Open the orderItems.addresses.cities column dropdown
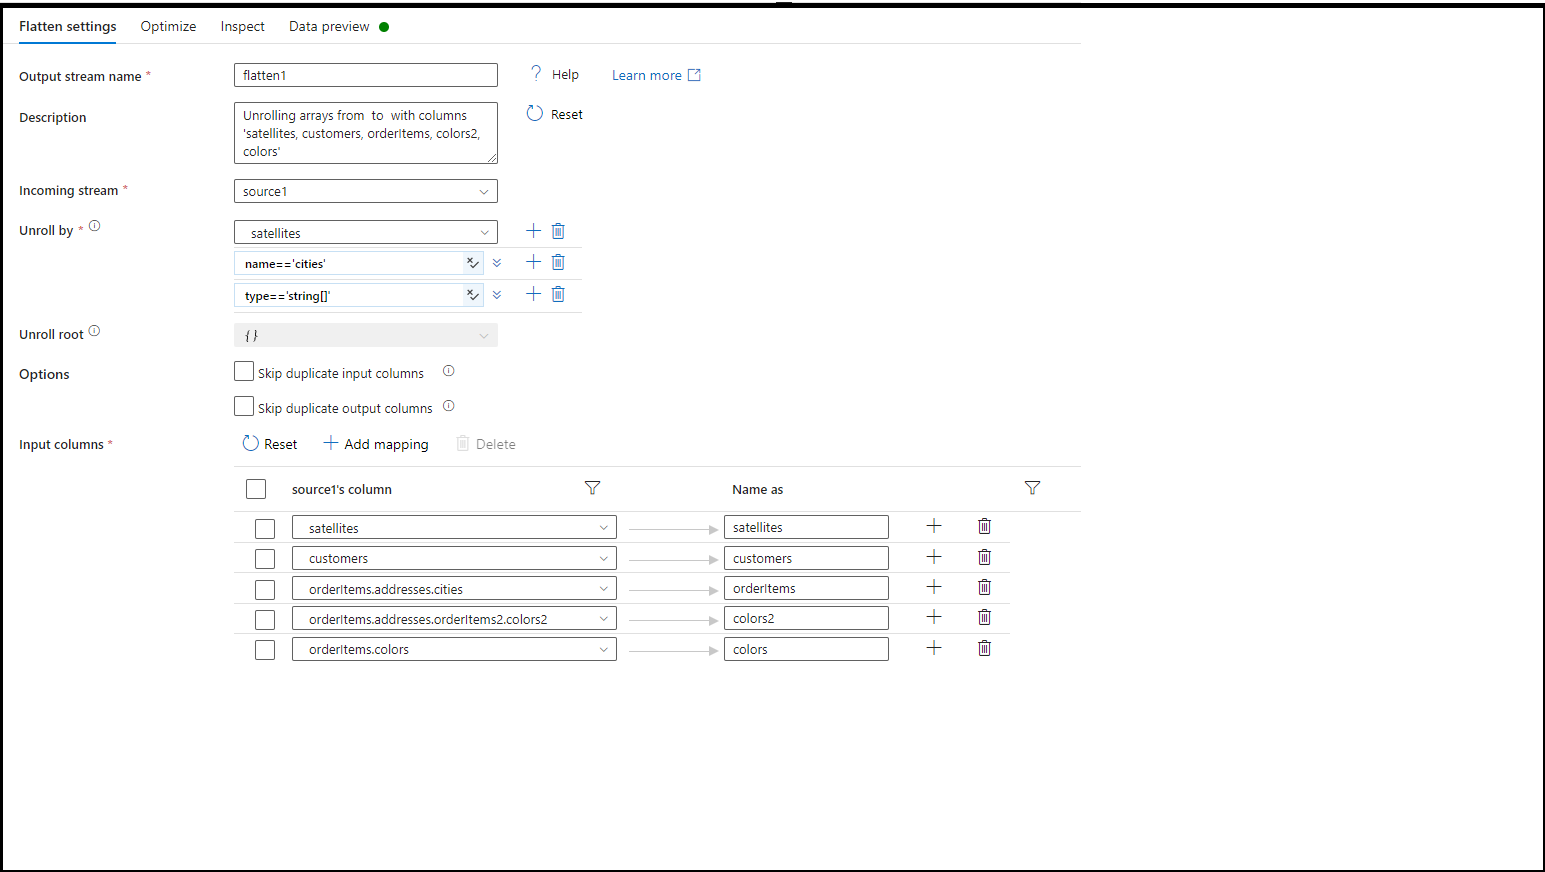Screen dimensions: 1545x872 (604, 588)
